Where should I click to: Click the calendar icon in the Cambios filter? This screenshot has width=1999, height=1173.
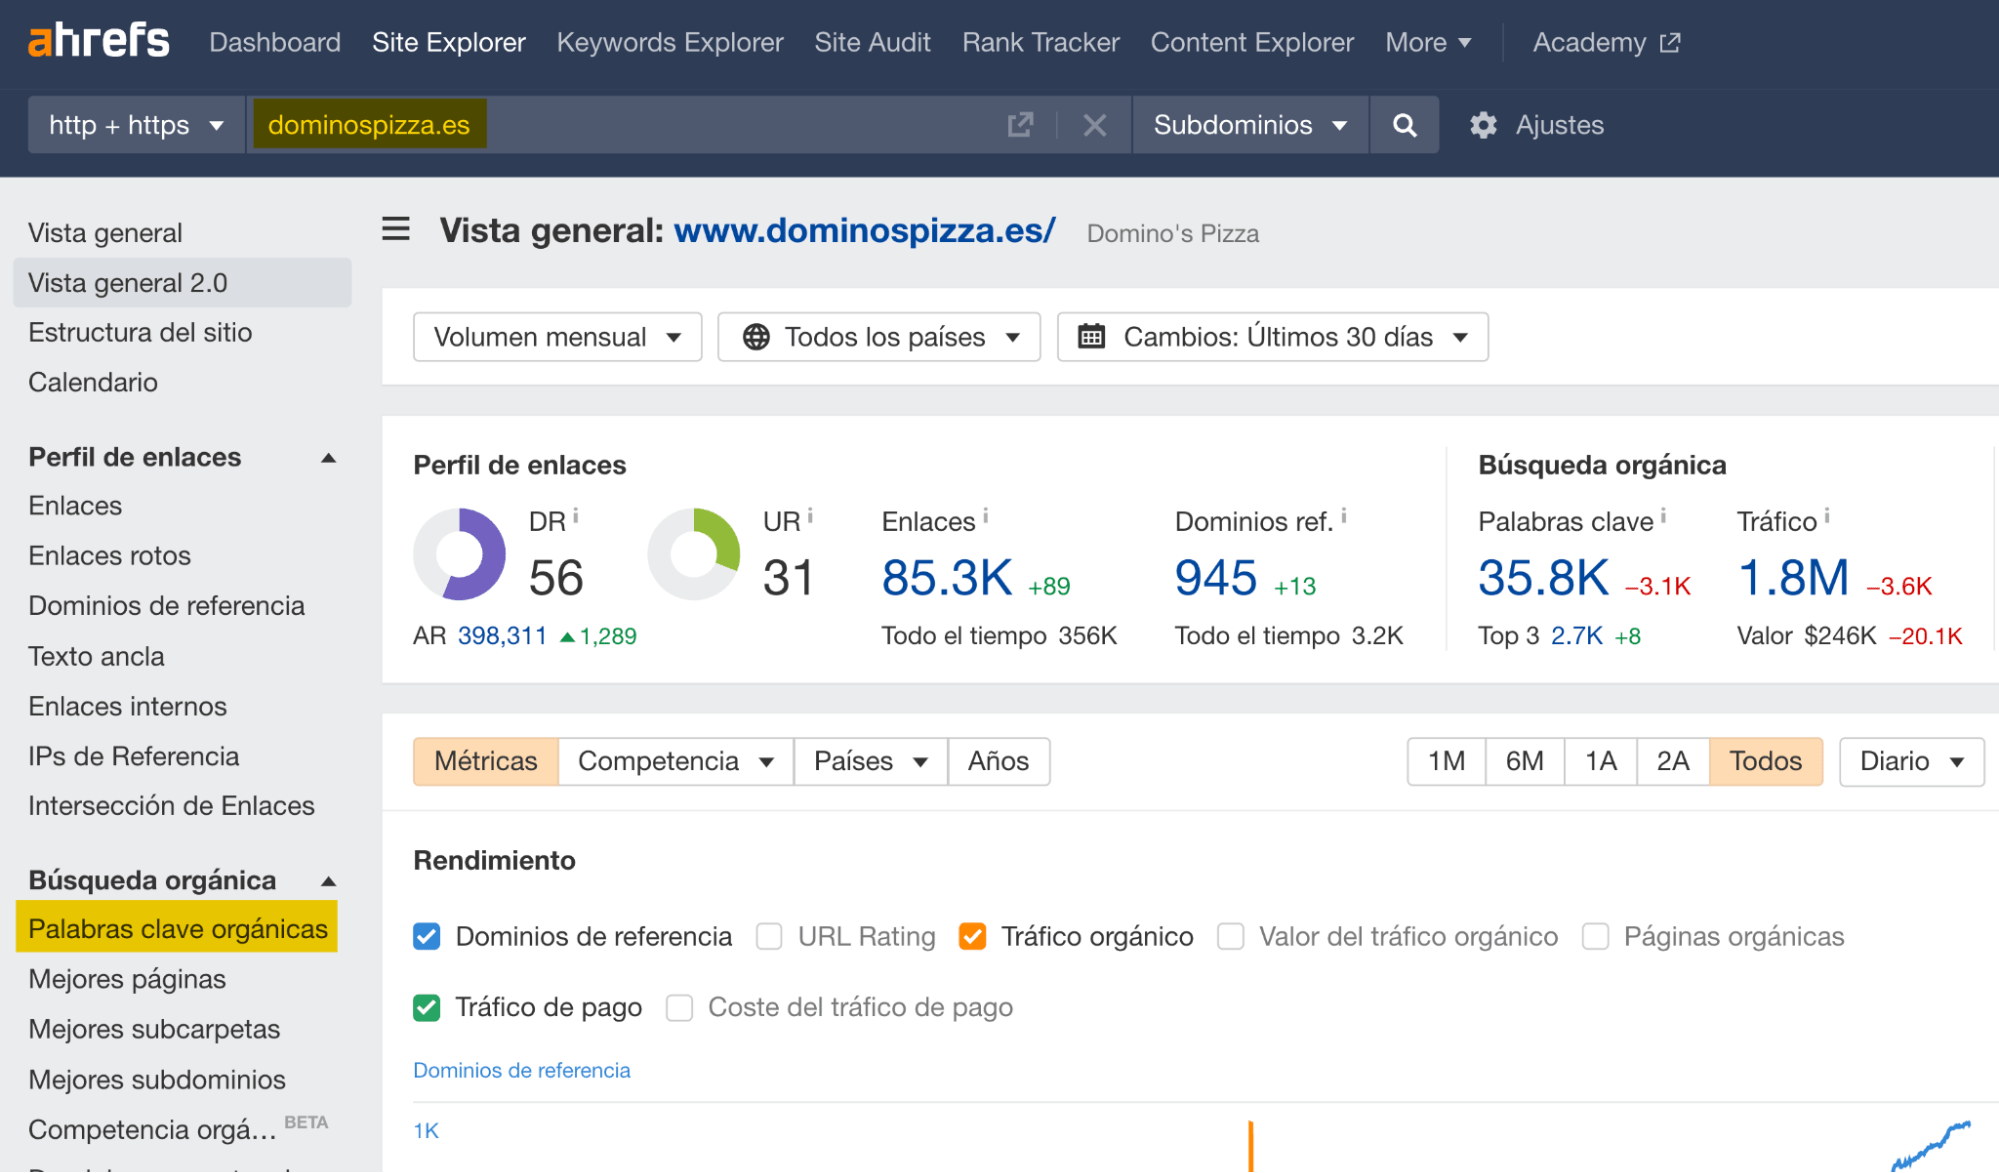coord(1092,337)
